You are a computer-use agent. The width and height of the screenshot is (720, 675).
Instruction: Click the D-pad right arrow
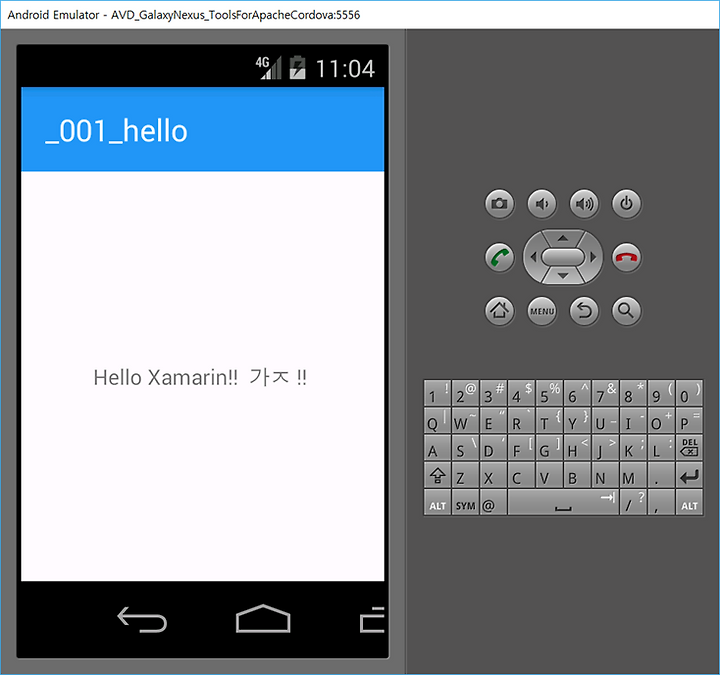593,257
